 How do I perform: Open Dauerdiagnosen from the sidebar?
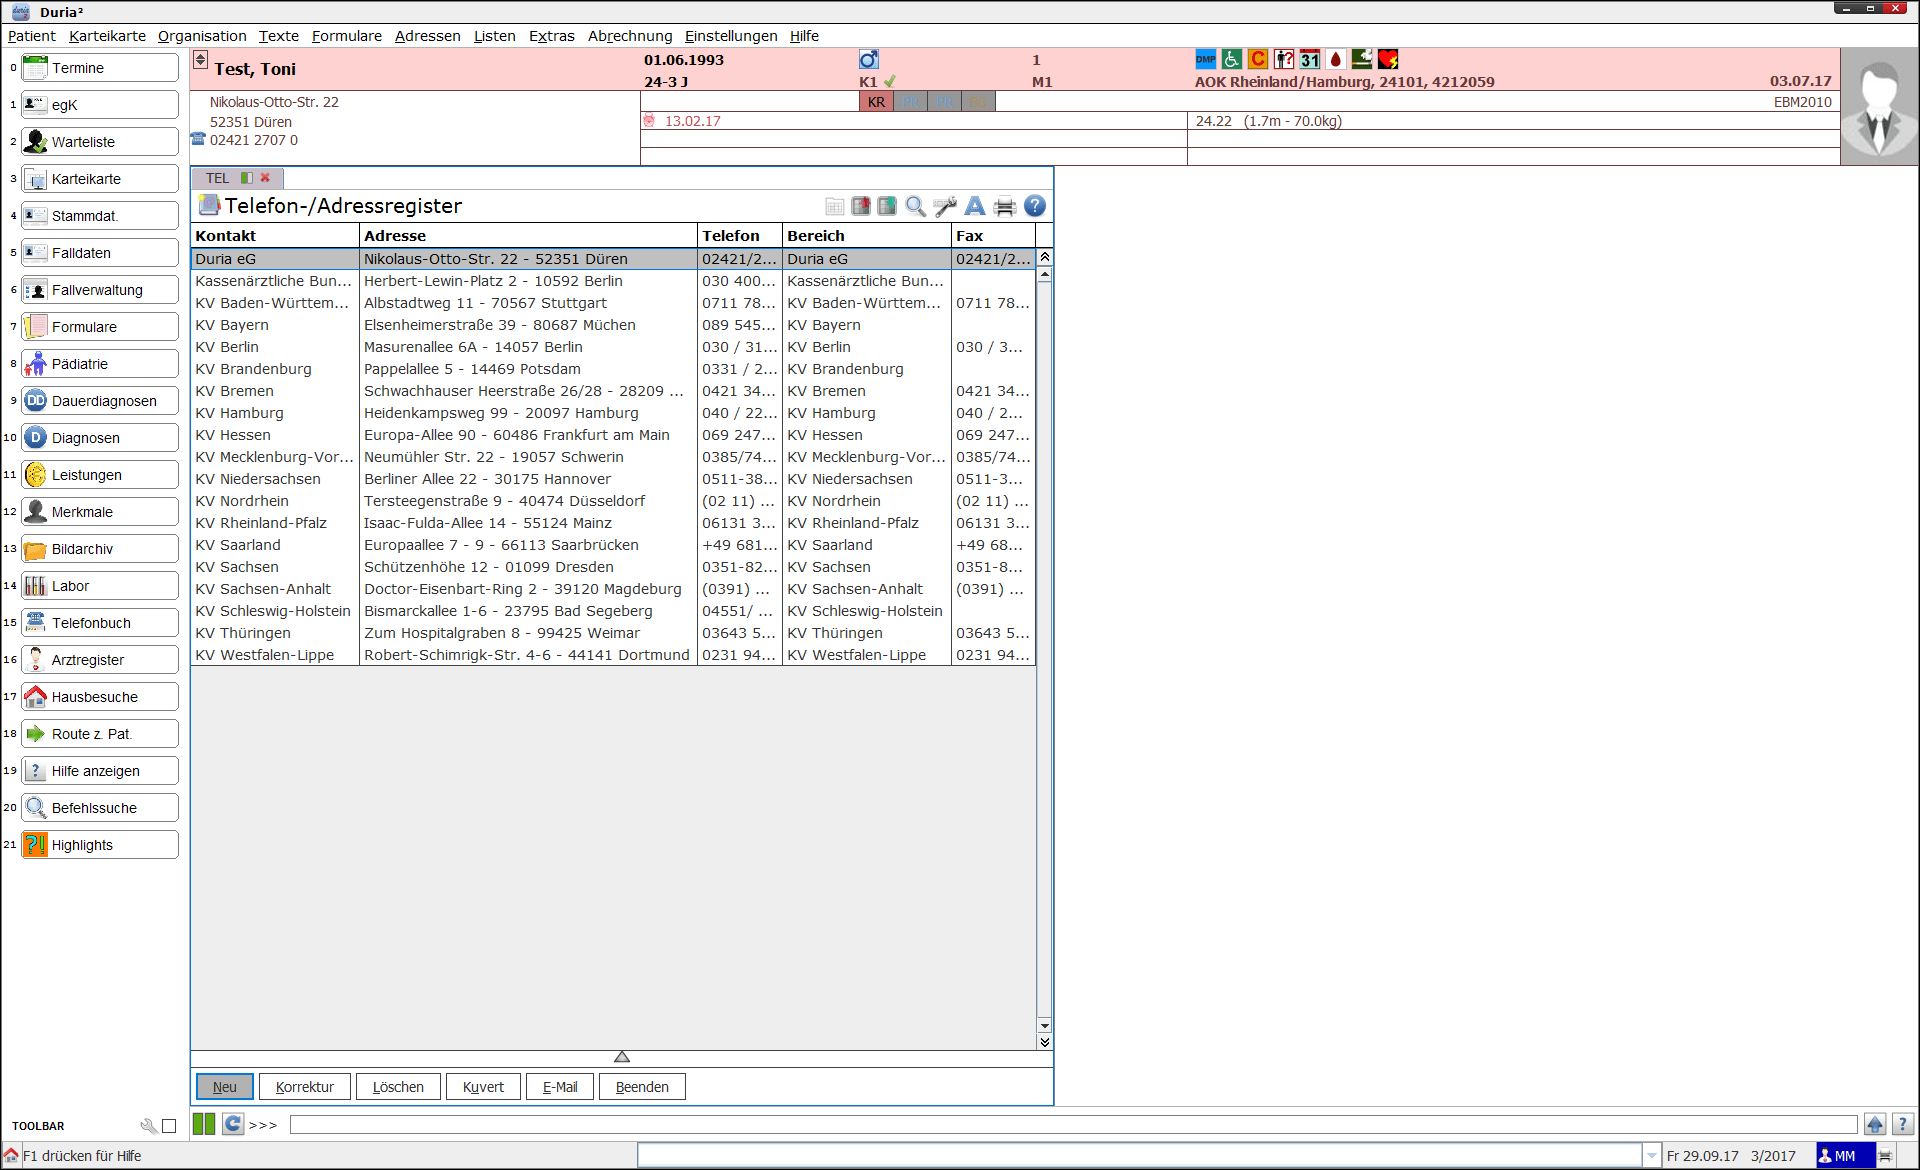pyautogui.click(x=100, y=401)
